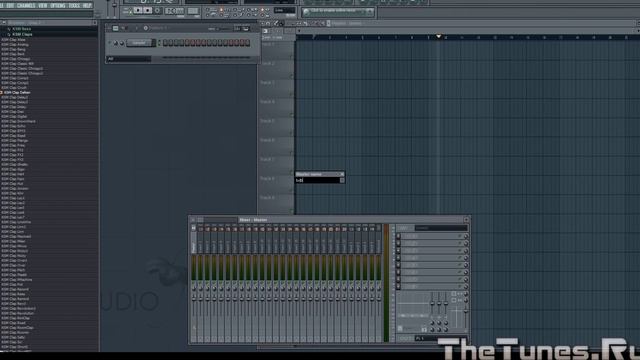The image size is (640, 360).
Task: Open the browser options menu arrow
Action: pyautogui.click(x=4, y=23)
